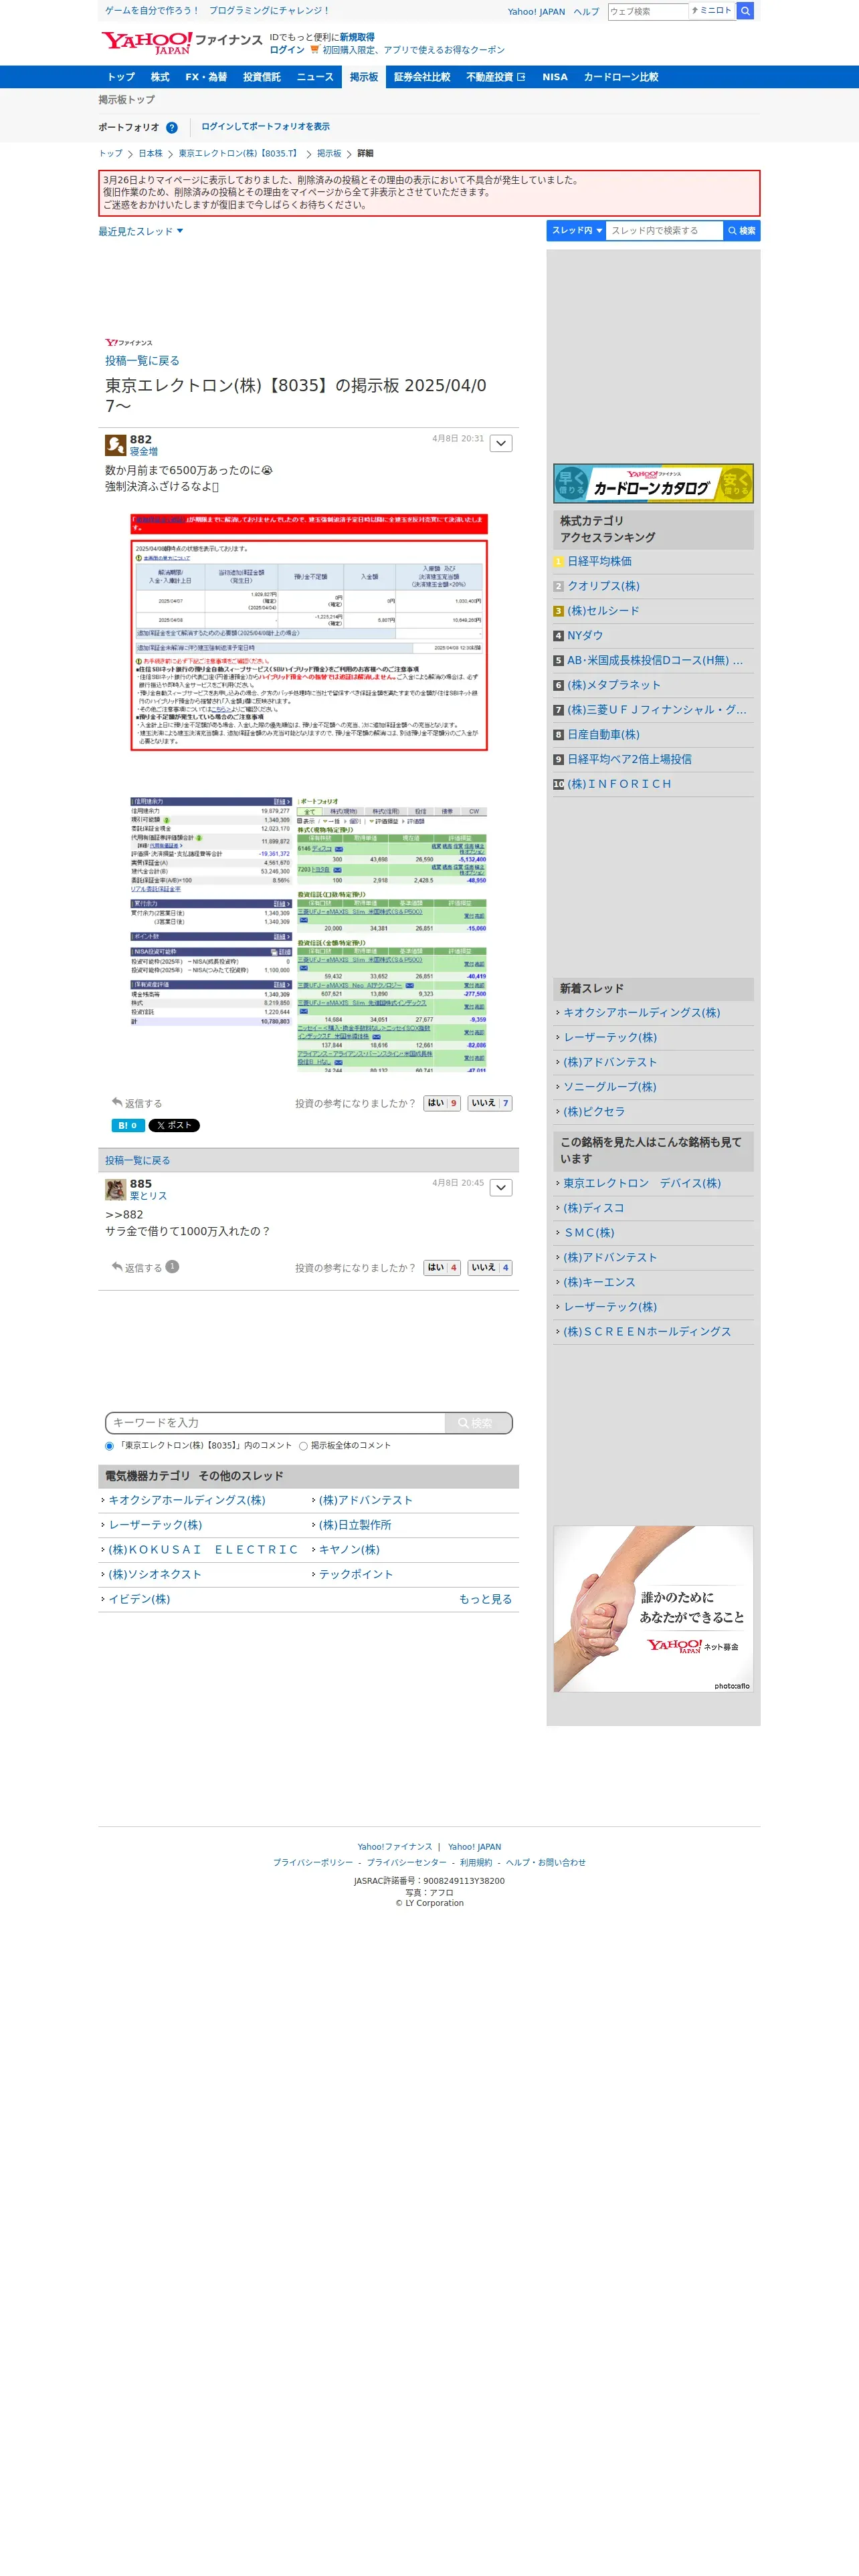Select radio for 東京エレクトロン board comments

(109, 1446)
